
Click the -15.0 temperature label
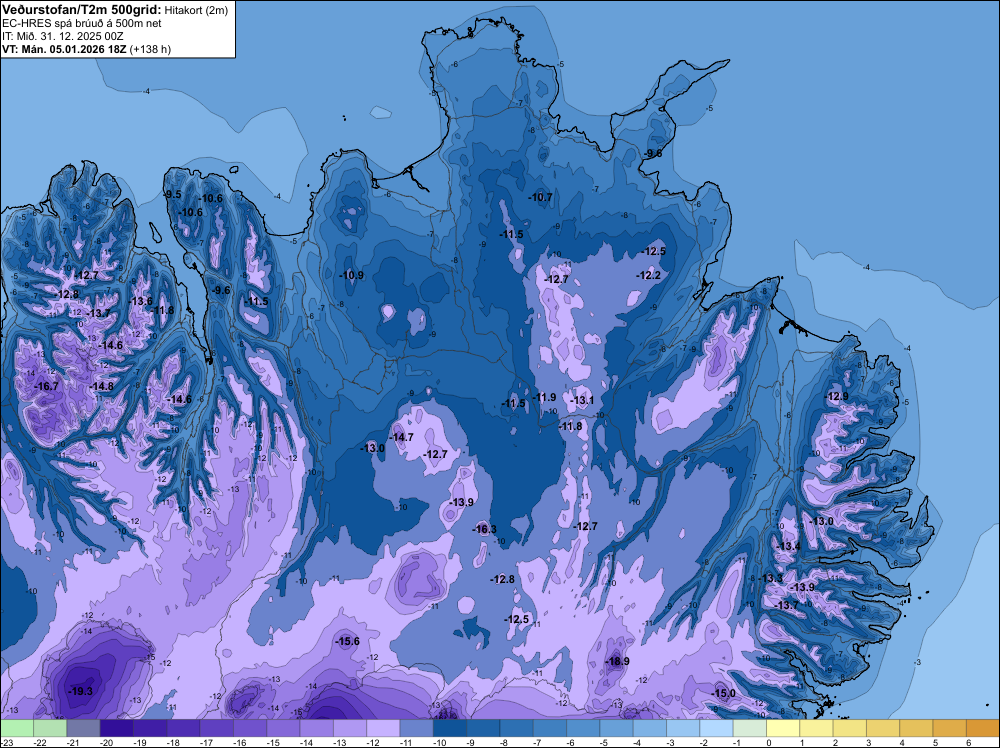pos(723,693)
